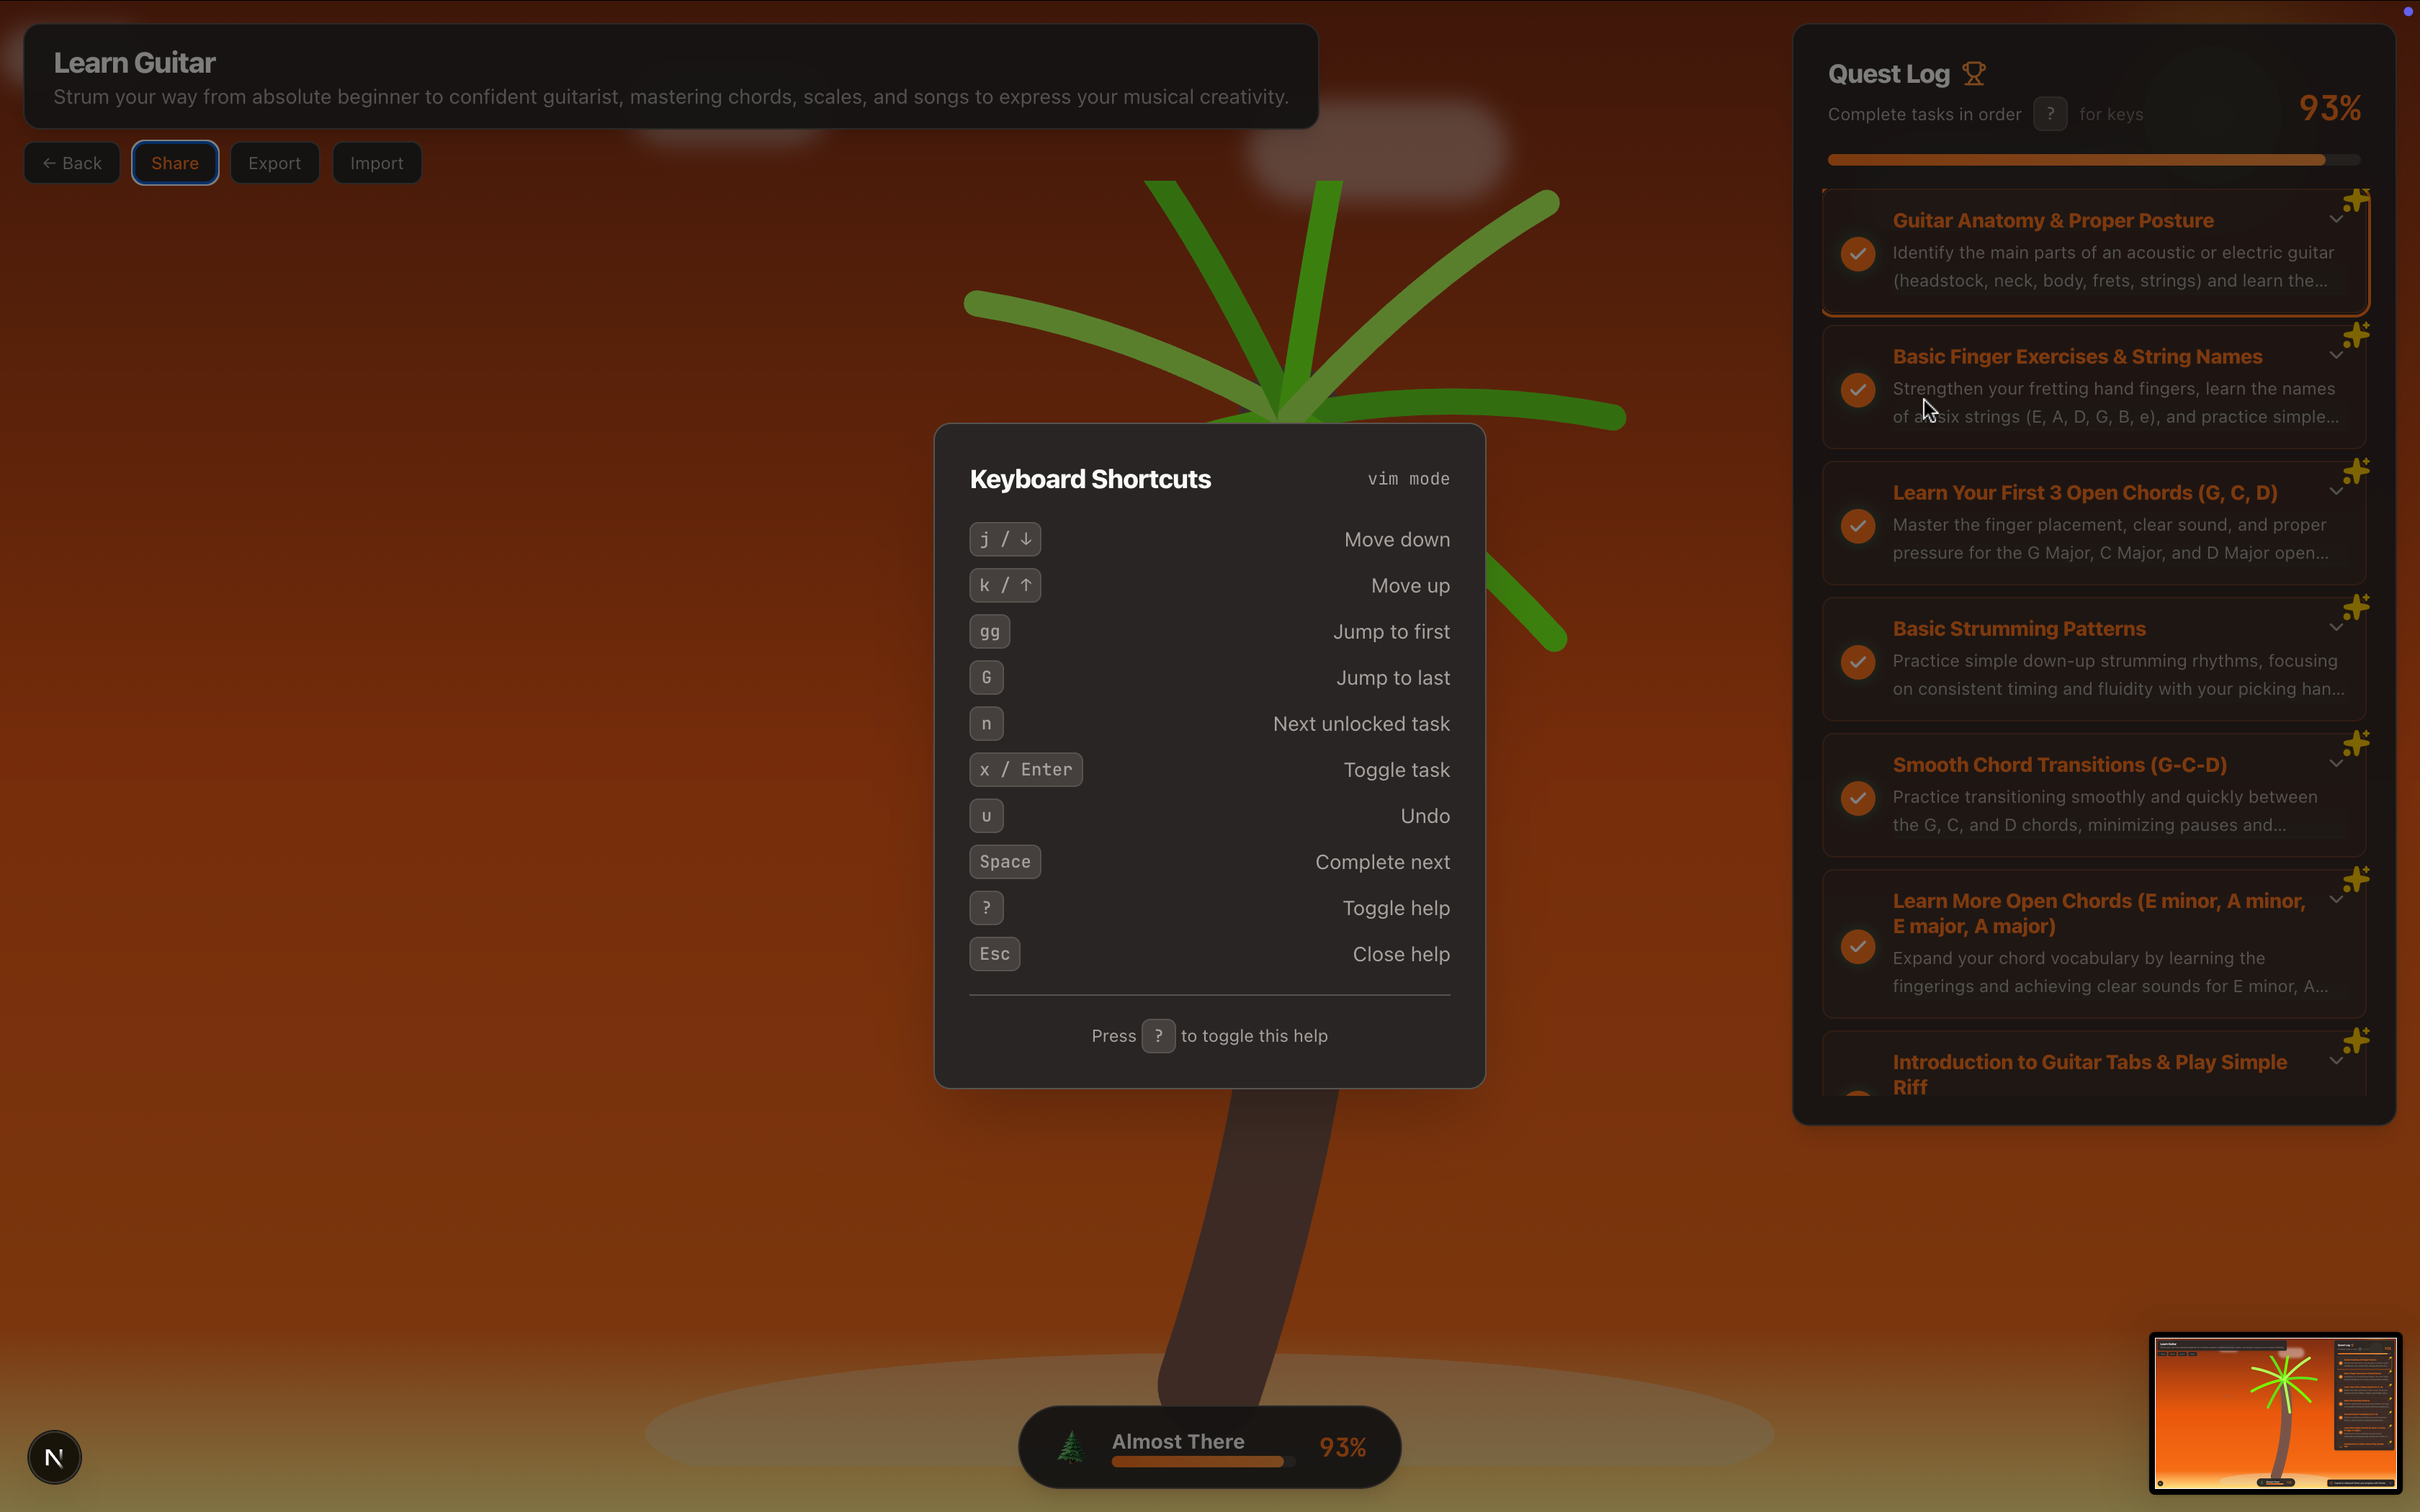This screenshot has height=1512, width=2420.
Task: Click sparkle icon on Introduction to Guitar Tabs
Action: pos(2356,1041)
